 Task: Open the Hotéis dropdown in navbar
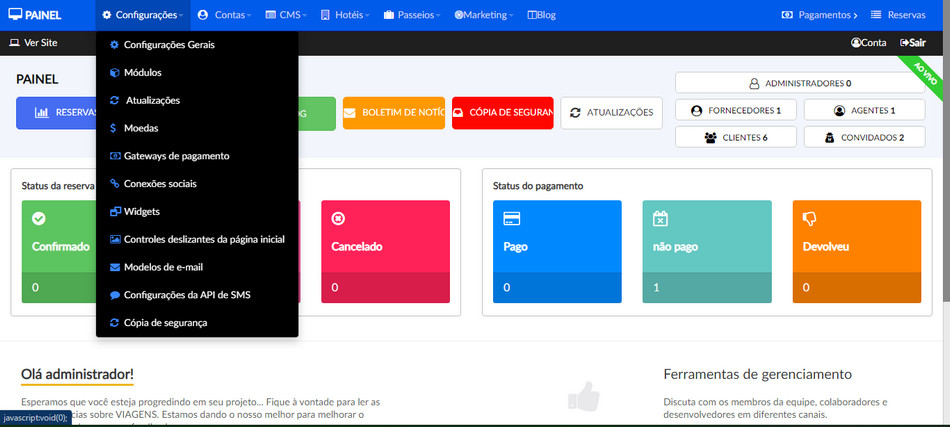[x=345, y=15]
